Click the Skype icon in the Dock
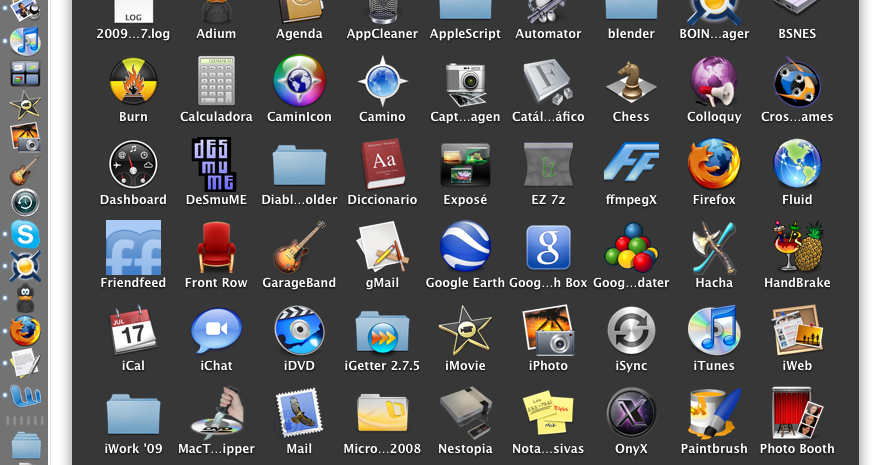 point(25,234)
